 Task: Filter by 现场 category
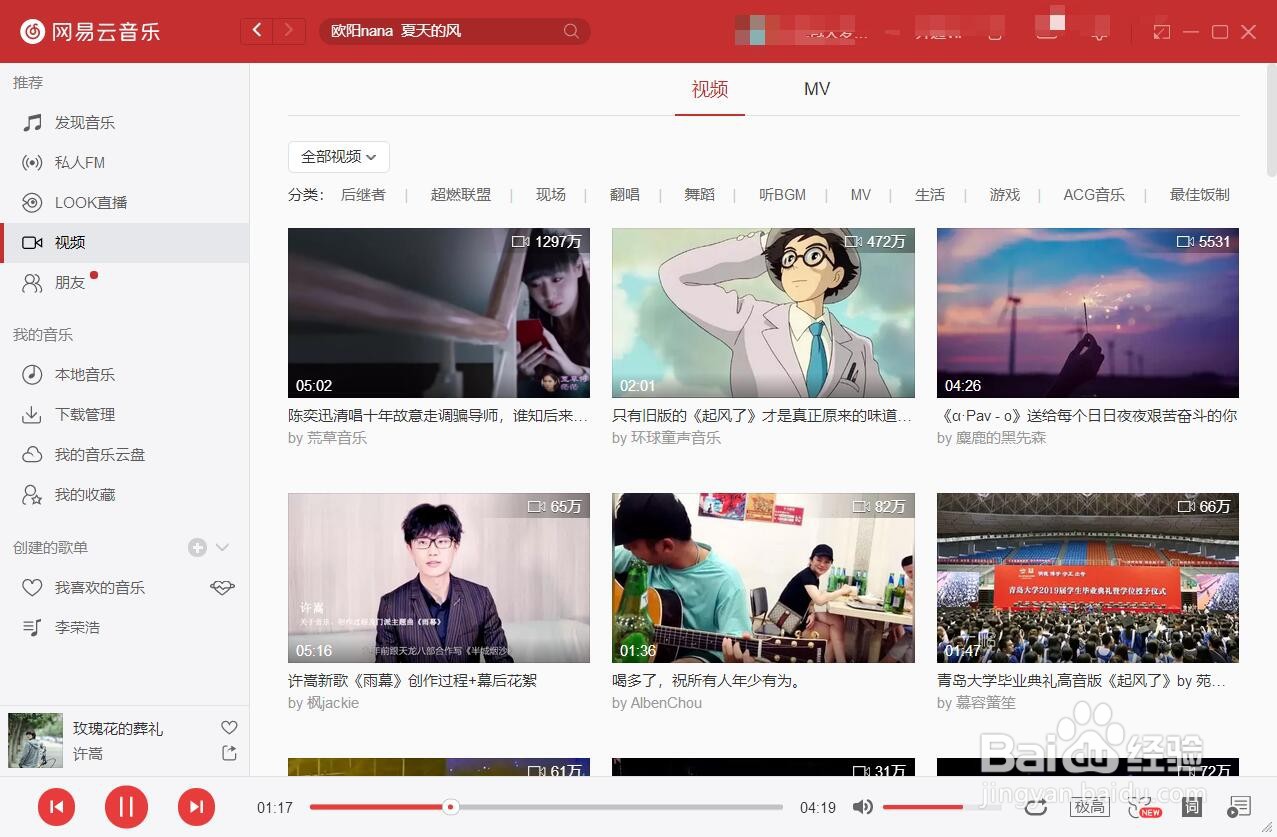pyautogui.click(x=551, y=195)
